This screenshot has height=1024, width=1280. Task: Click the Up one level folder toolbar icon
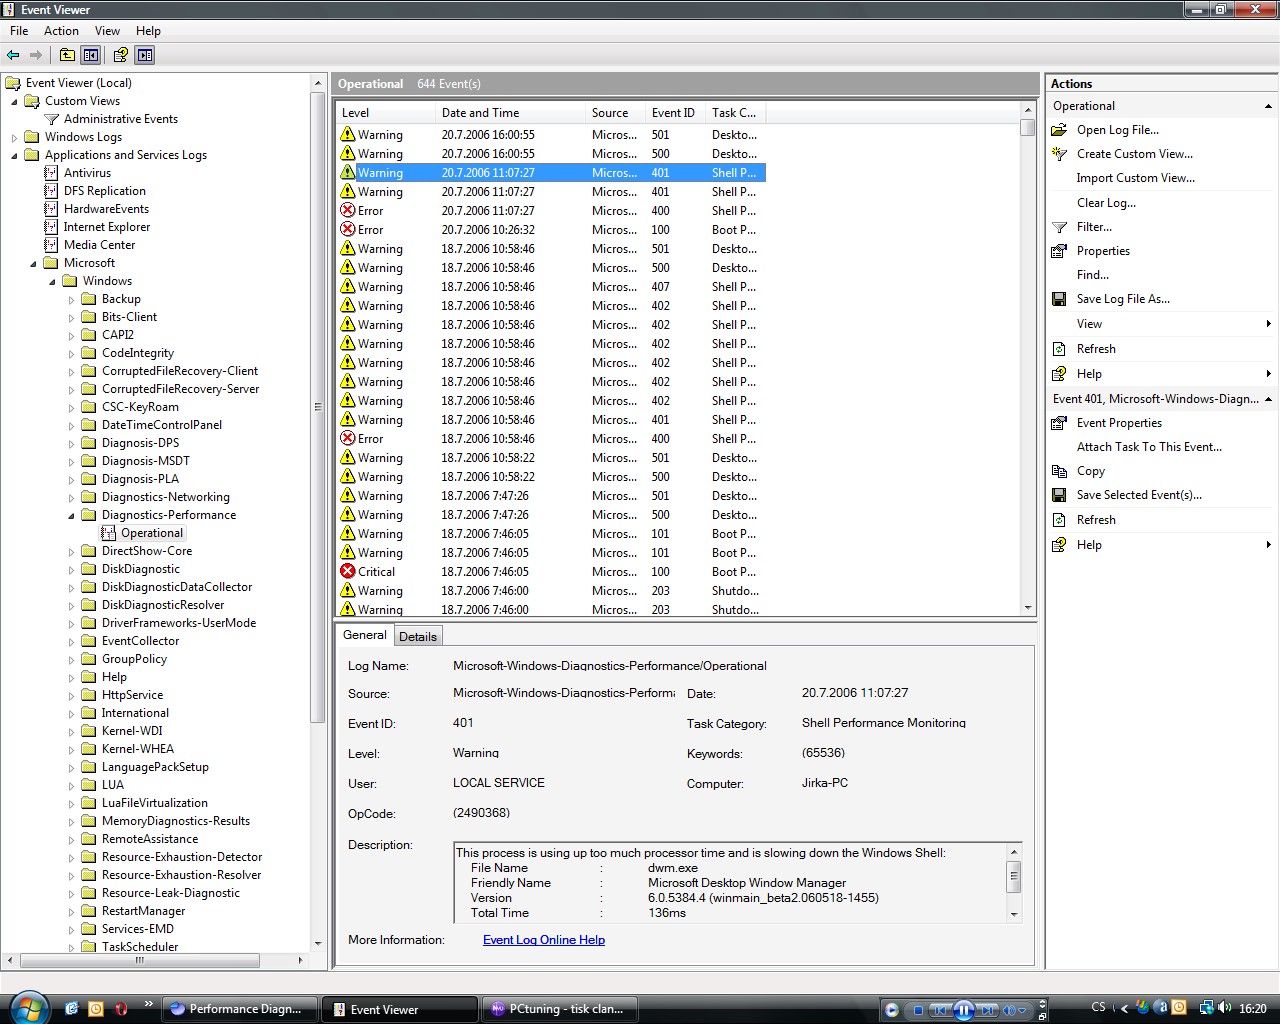click(67, 55)
